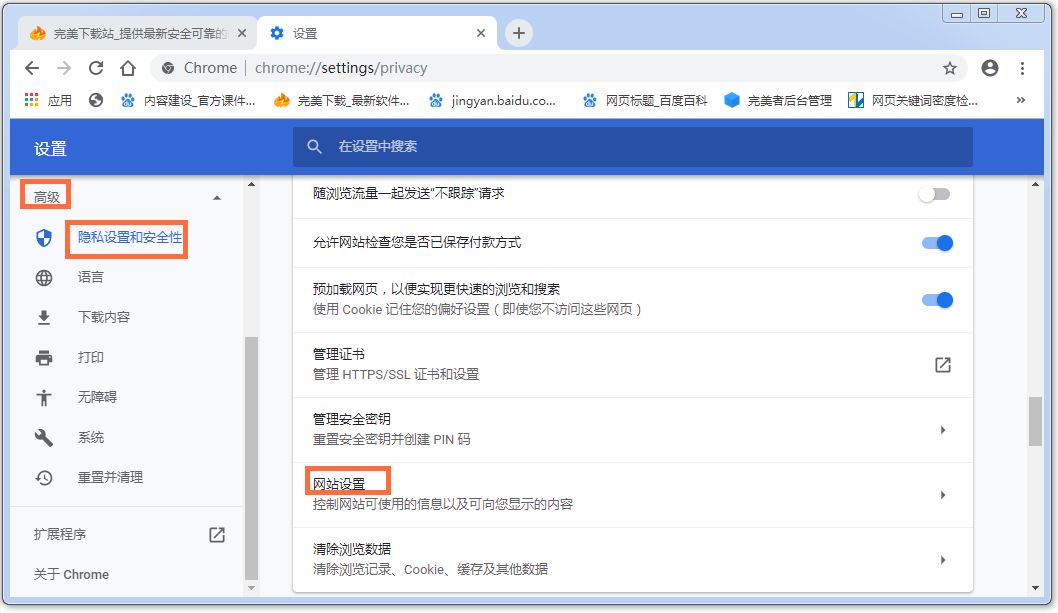
Task: Click the browser back arrow
Action: tap(32, 68)
